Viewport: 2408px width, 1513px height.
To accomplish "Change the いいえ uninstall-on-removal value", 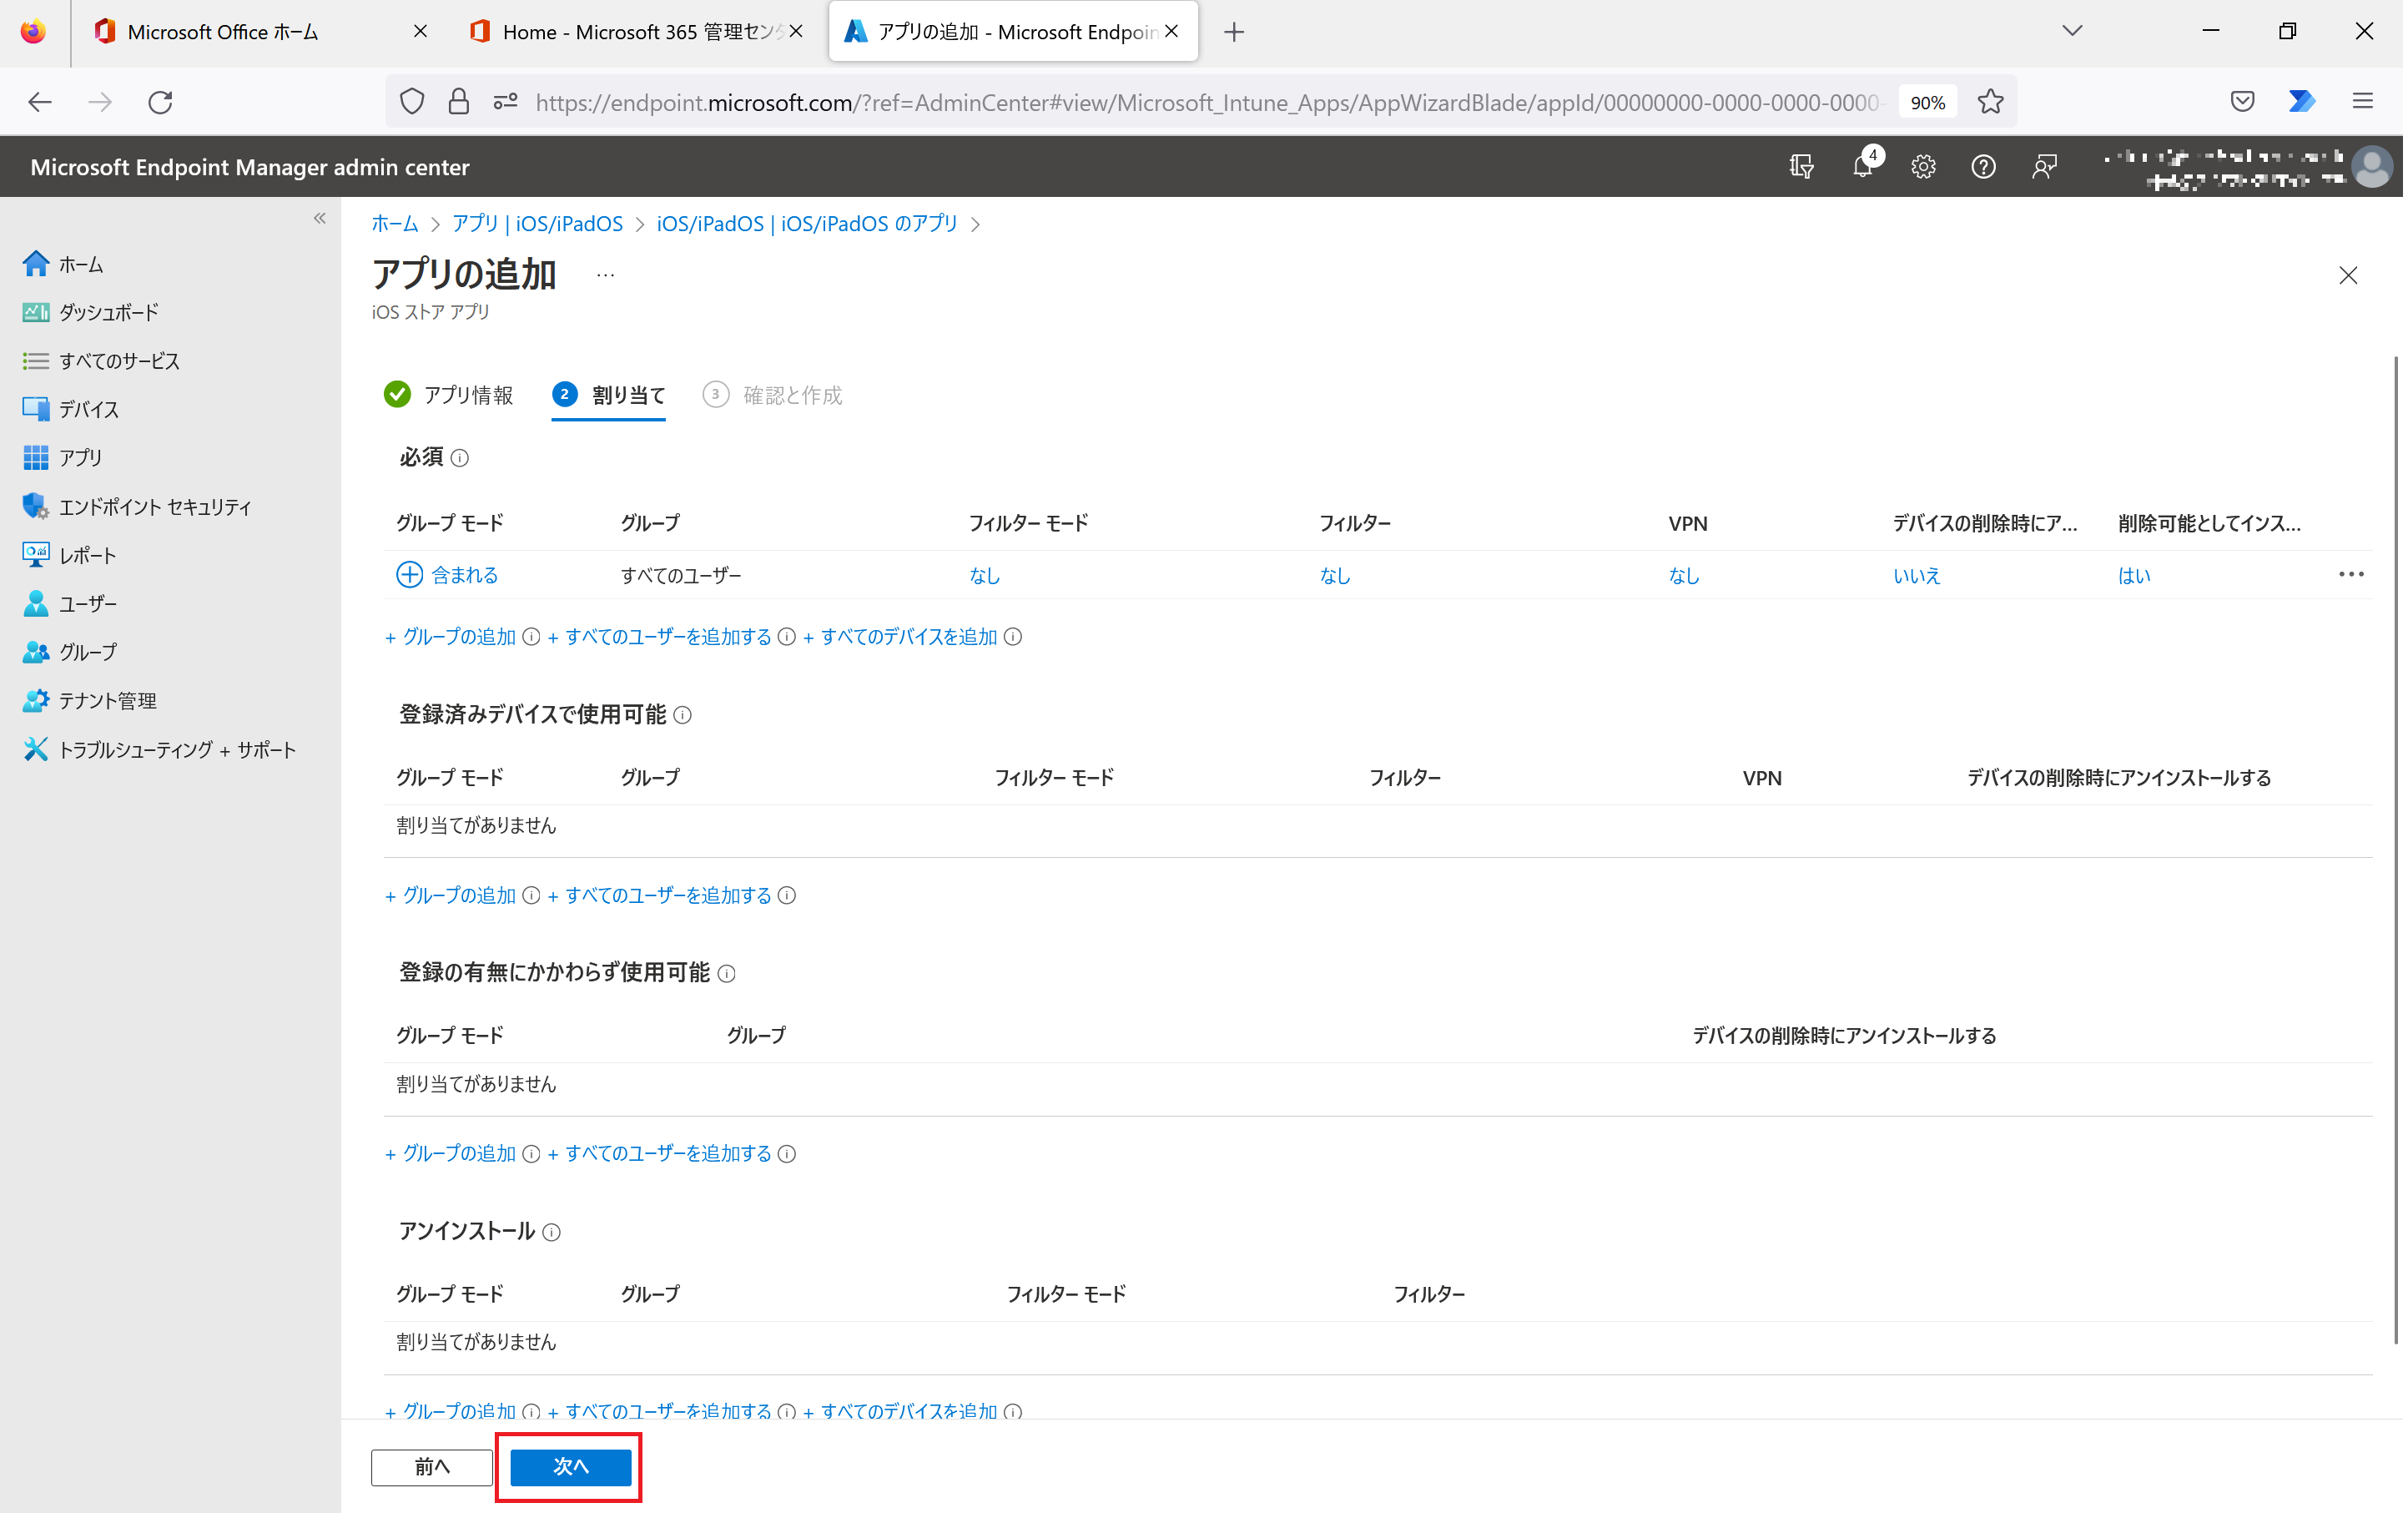I will [x=1917, y=575].
